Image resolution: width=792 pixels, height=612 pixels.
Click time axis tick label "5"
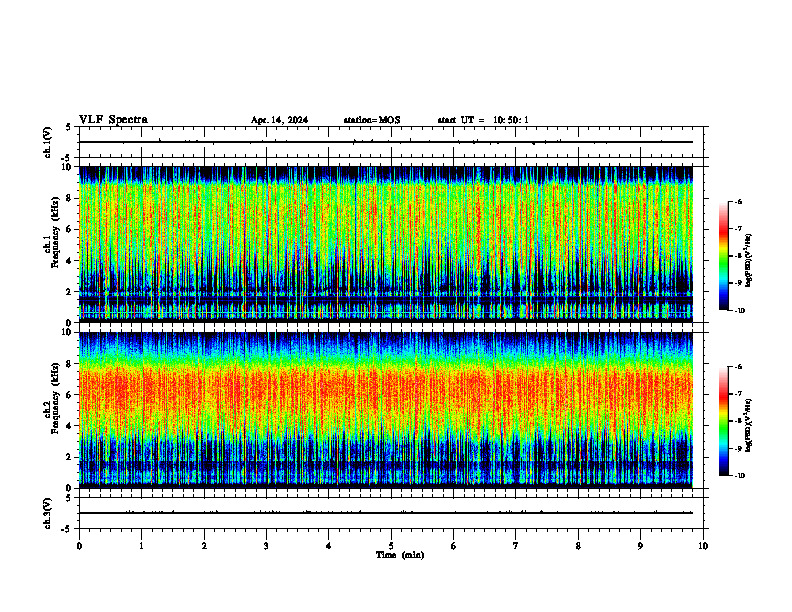(391, 546)
